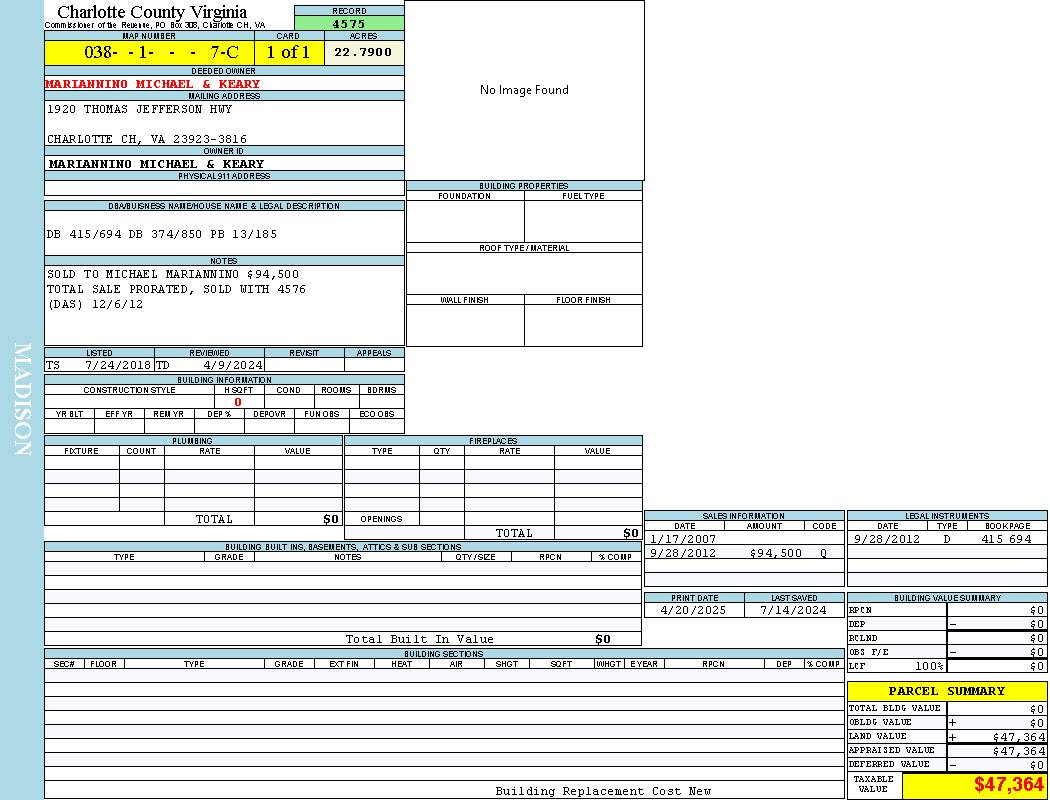Click the legal instrument book/page 415 694
This screenshot has height=800, width=1050.
pos(1005,539)
